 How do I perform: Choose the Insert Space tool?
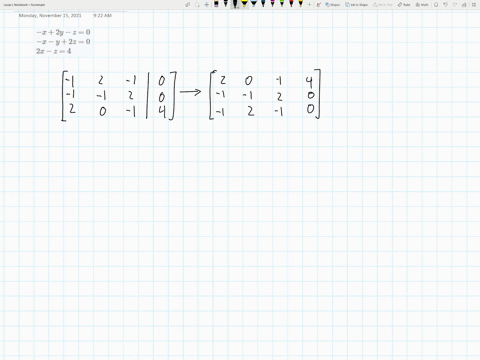(207, 5)
